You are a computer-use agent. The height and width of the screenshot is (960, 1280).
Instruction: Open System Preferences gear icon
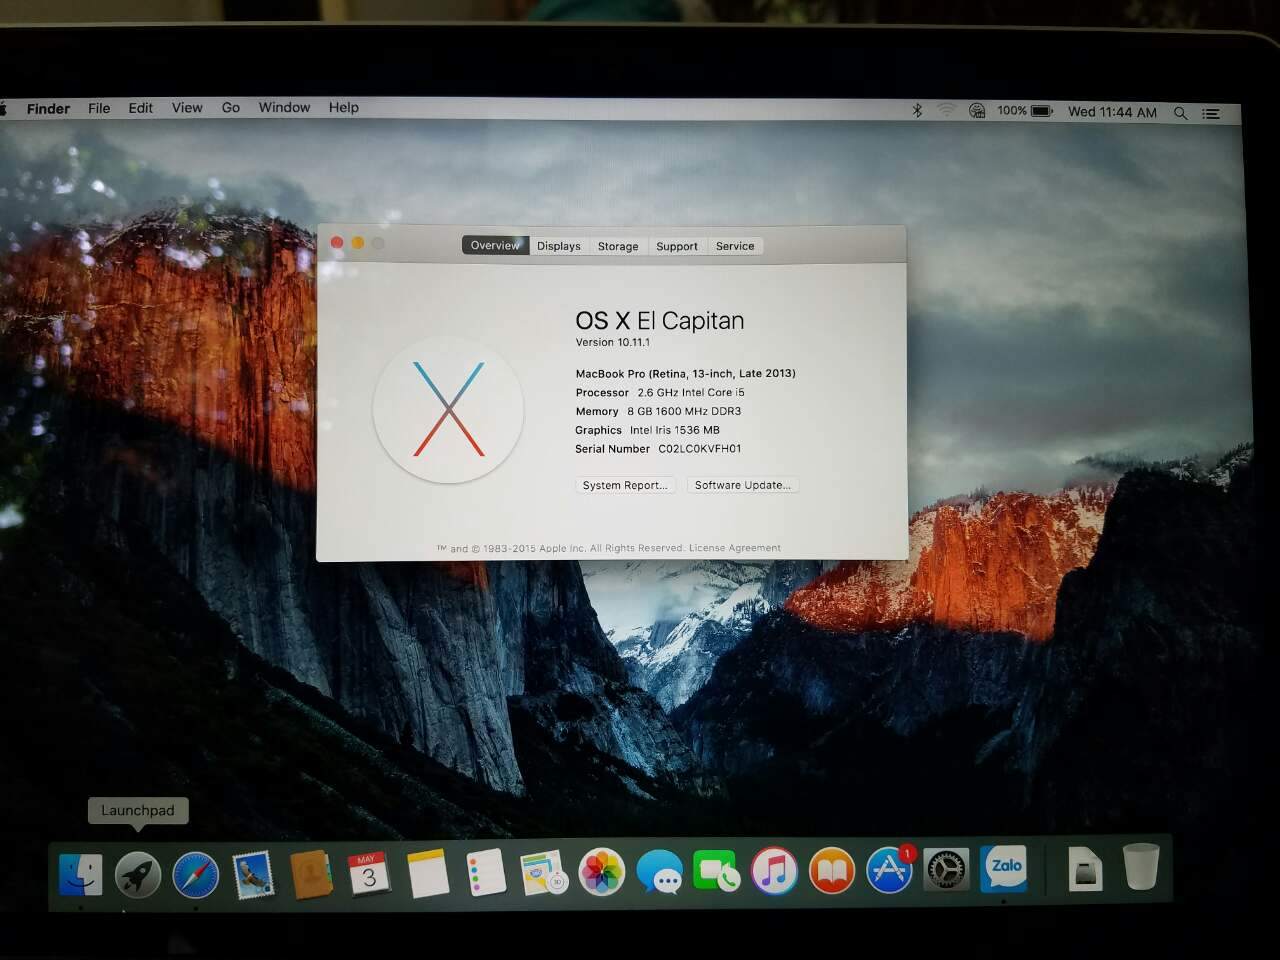[946, 871]
